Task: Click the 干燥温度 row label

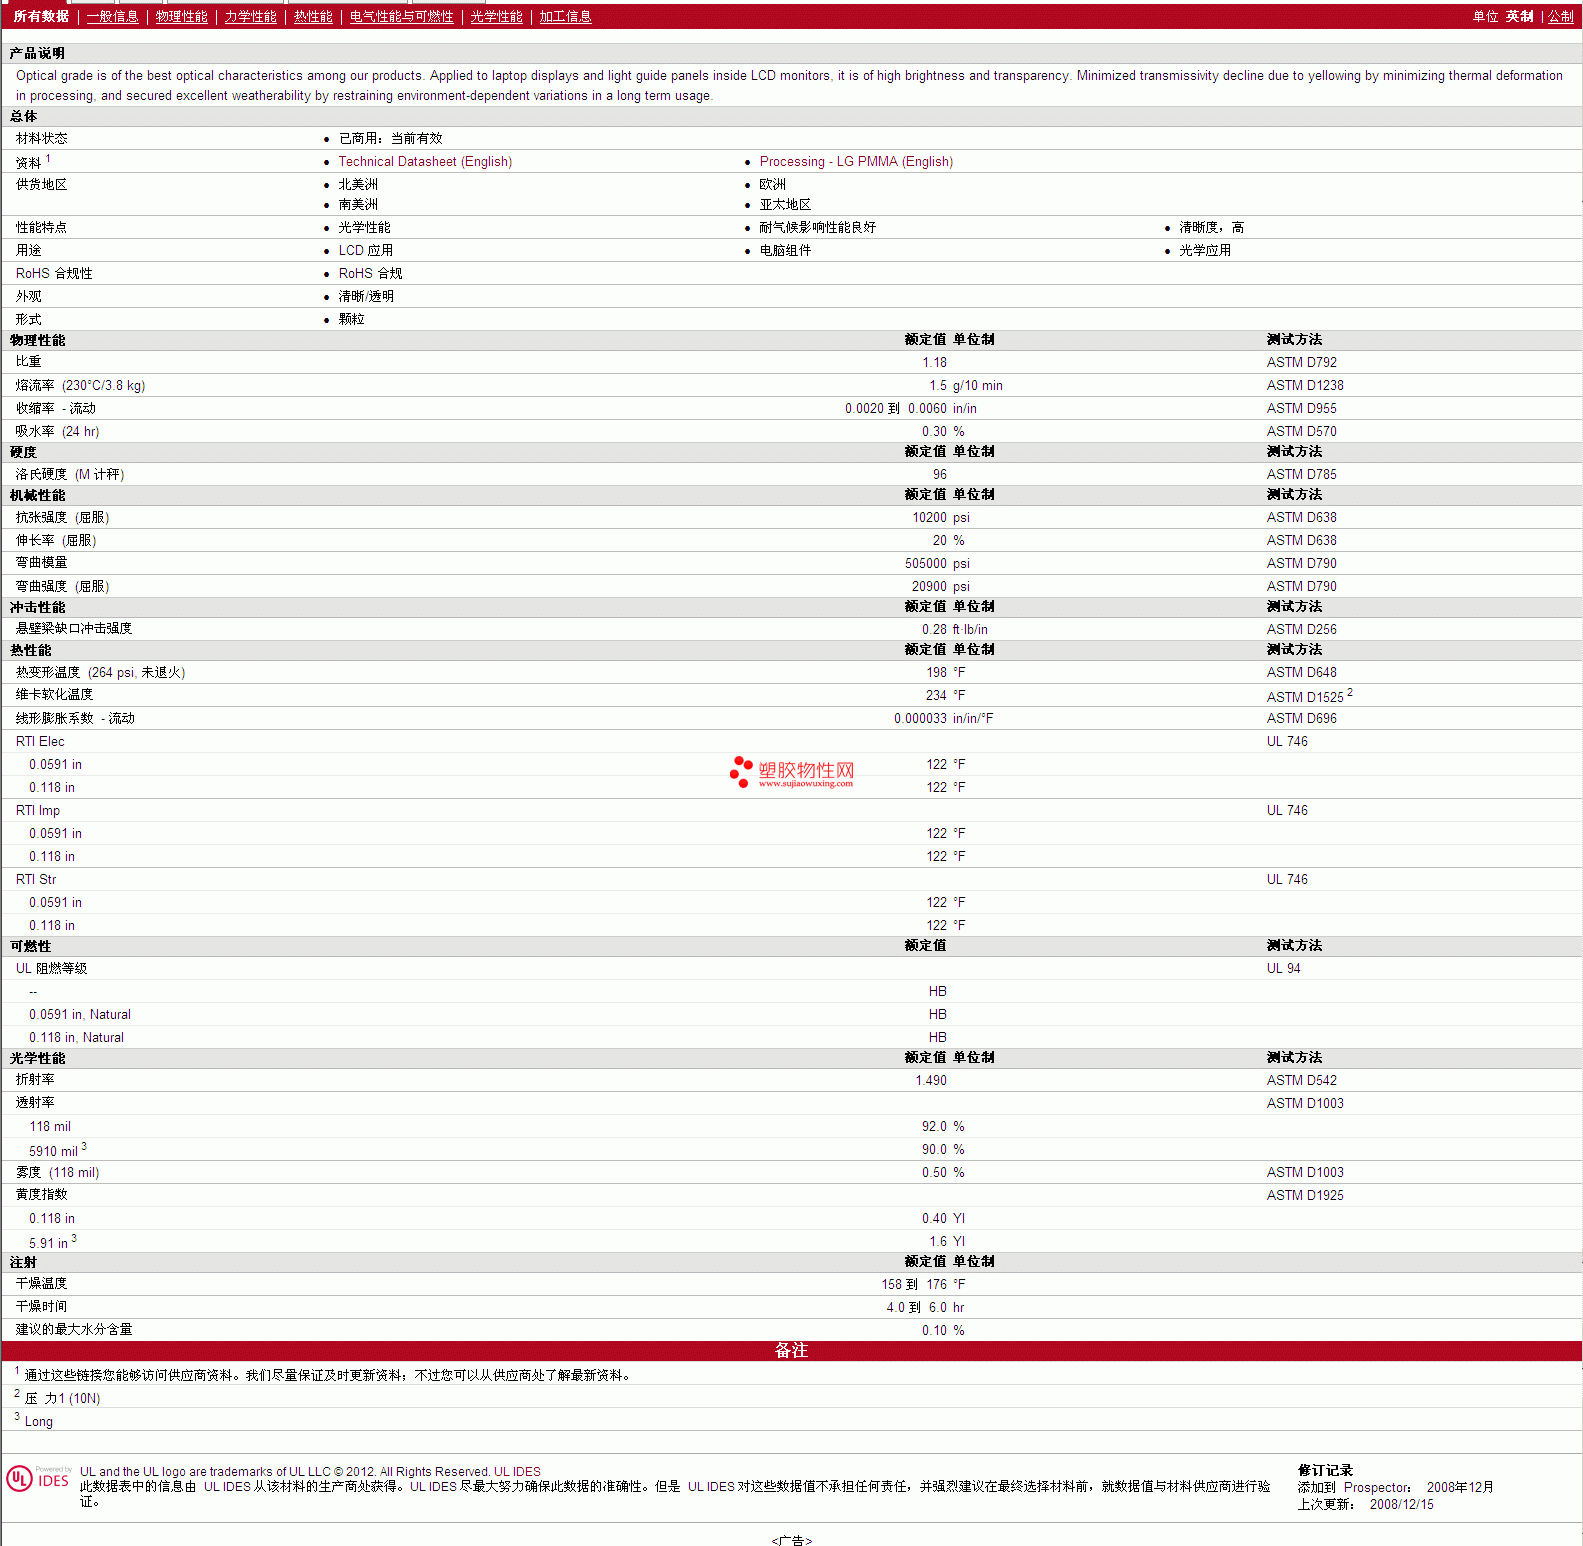Action: (41, 1284)
